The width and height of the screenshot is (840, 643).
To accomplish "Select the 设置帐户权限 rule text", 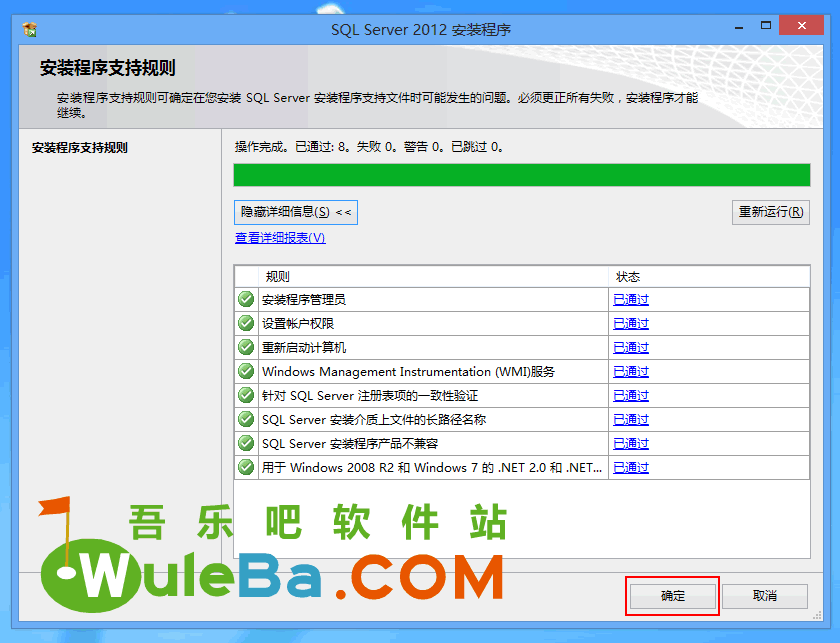I will point(298,324).
